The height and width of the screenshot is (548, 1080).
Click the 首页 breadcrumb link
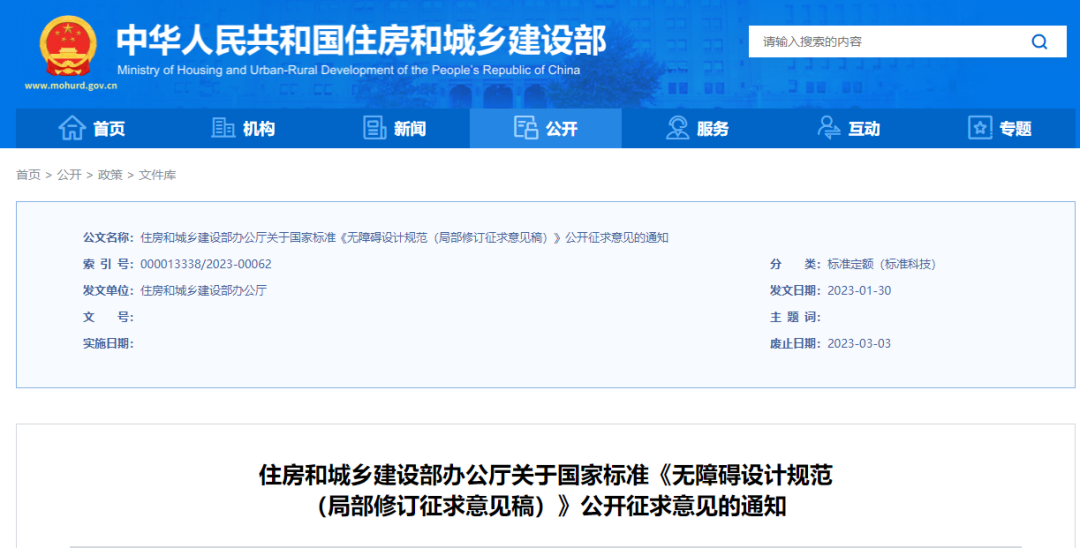click(x=28, y=175)
